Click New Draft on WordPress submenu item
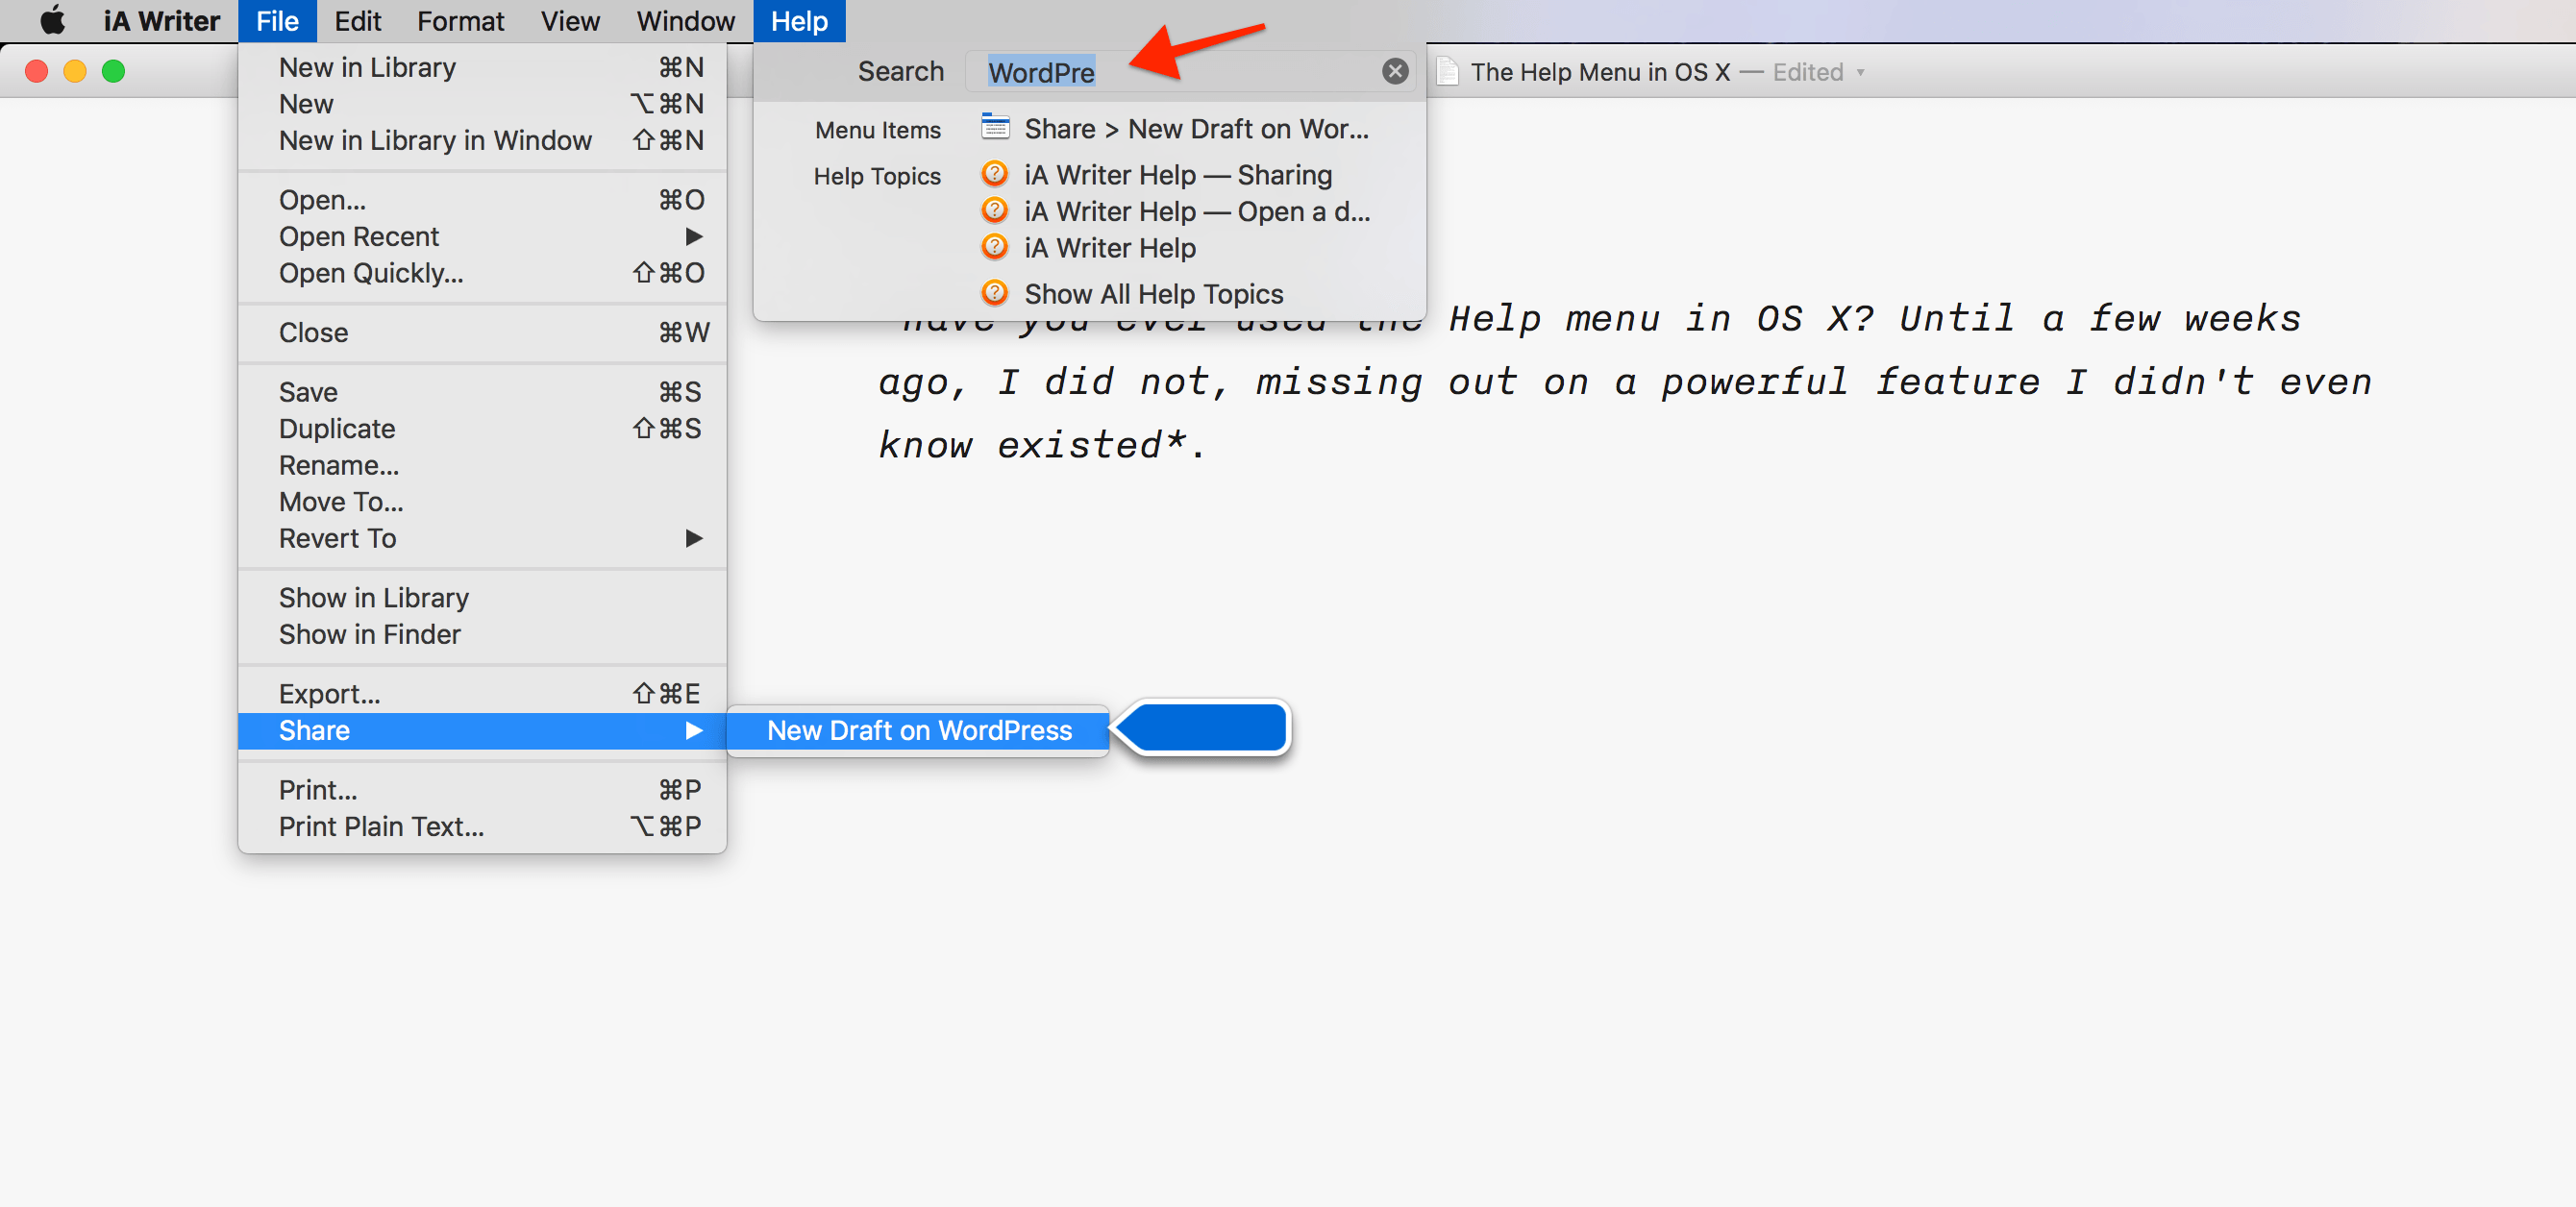Screen dimensions: 2576x1207 918,731
